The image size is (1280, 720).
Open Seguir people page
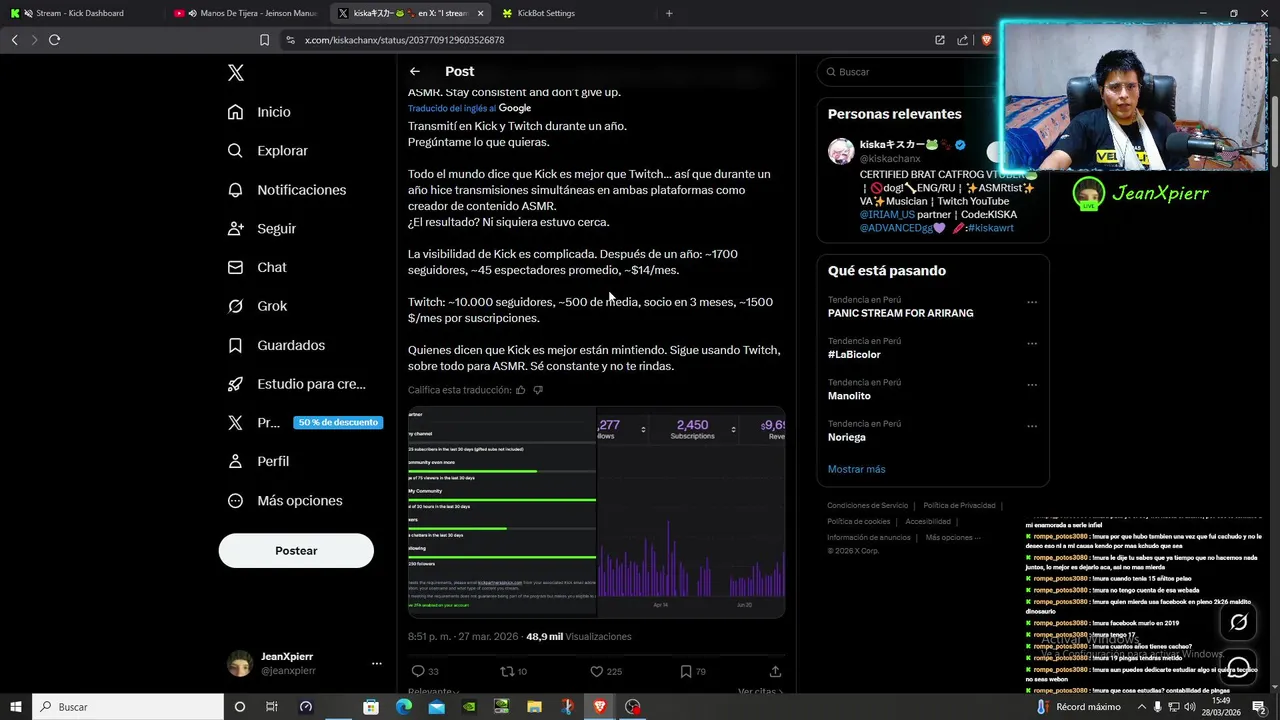[x=261, y=229]
